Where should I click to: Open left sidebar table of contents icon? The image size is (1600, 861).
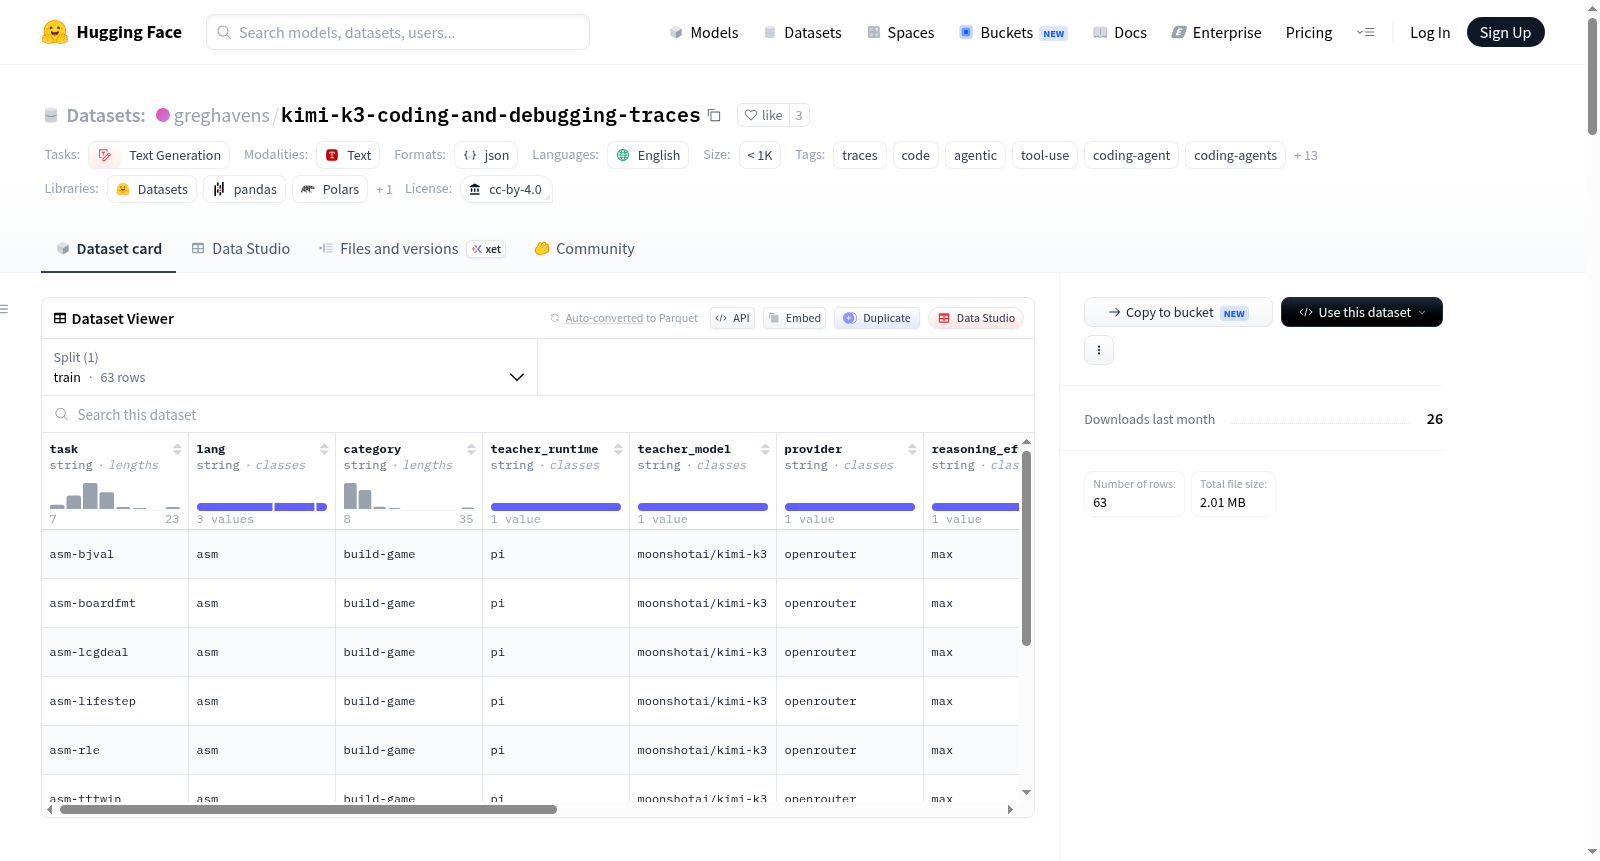[5, 309]
